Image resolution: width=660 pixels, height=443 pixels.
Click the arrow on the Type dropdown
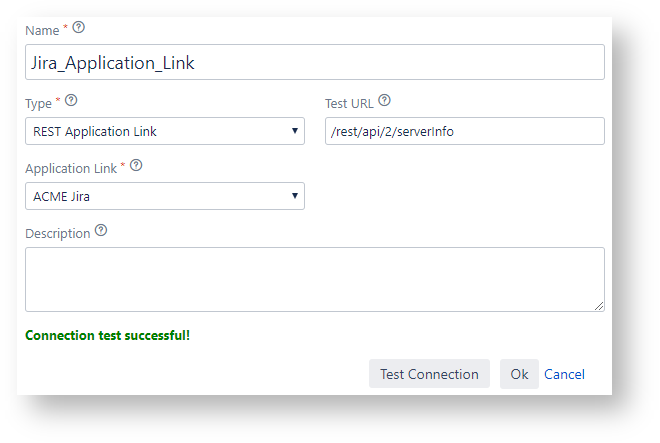coord(295,131)
